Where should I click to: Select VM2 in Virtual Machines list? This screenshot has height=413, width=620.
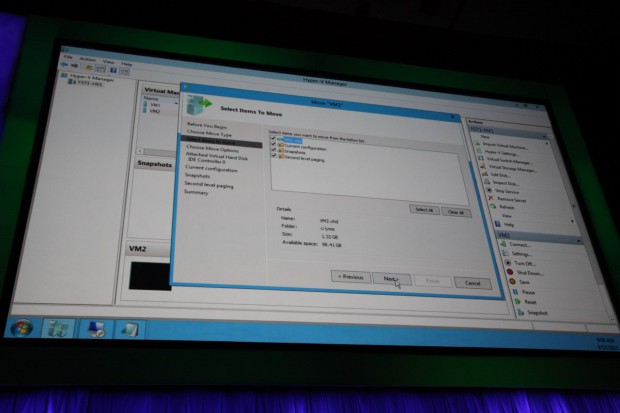[155, 111]
